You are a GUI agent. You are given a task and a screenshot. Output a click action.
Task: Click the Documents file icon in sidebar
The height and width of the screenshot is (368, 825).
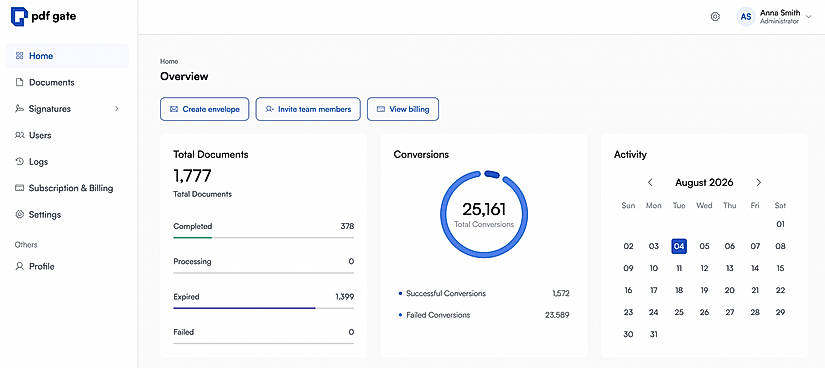(19, 82)
